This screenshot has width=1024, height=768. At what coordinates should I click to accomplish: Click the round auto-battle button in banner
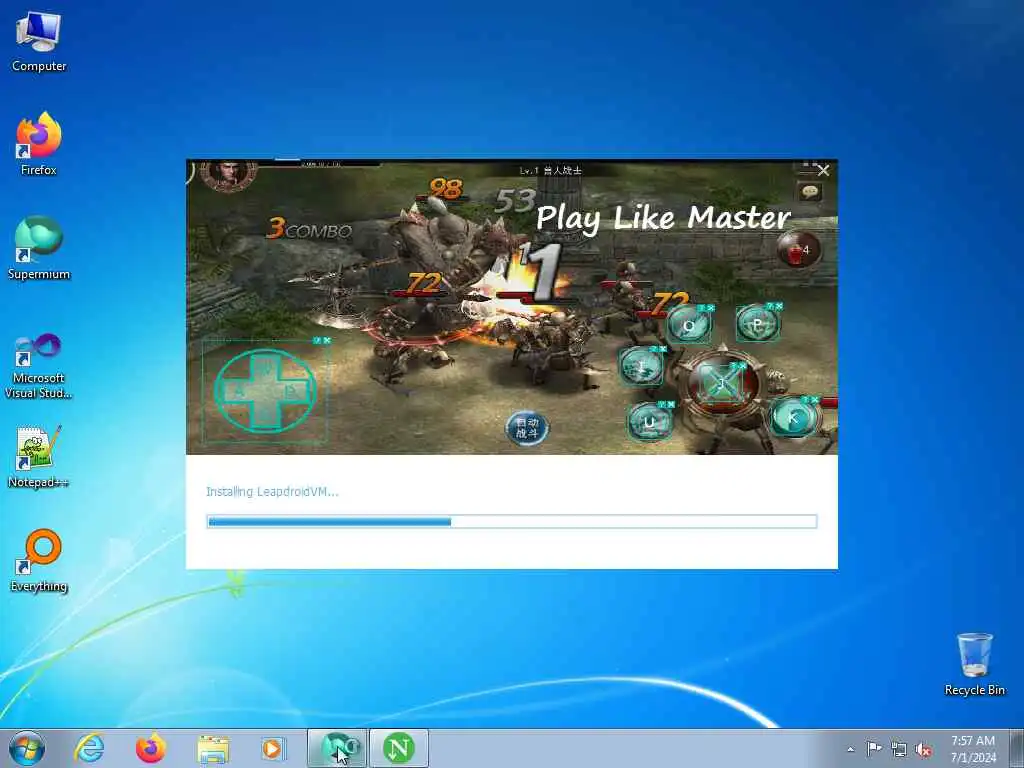pos(526,428)
